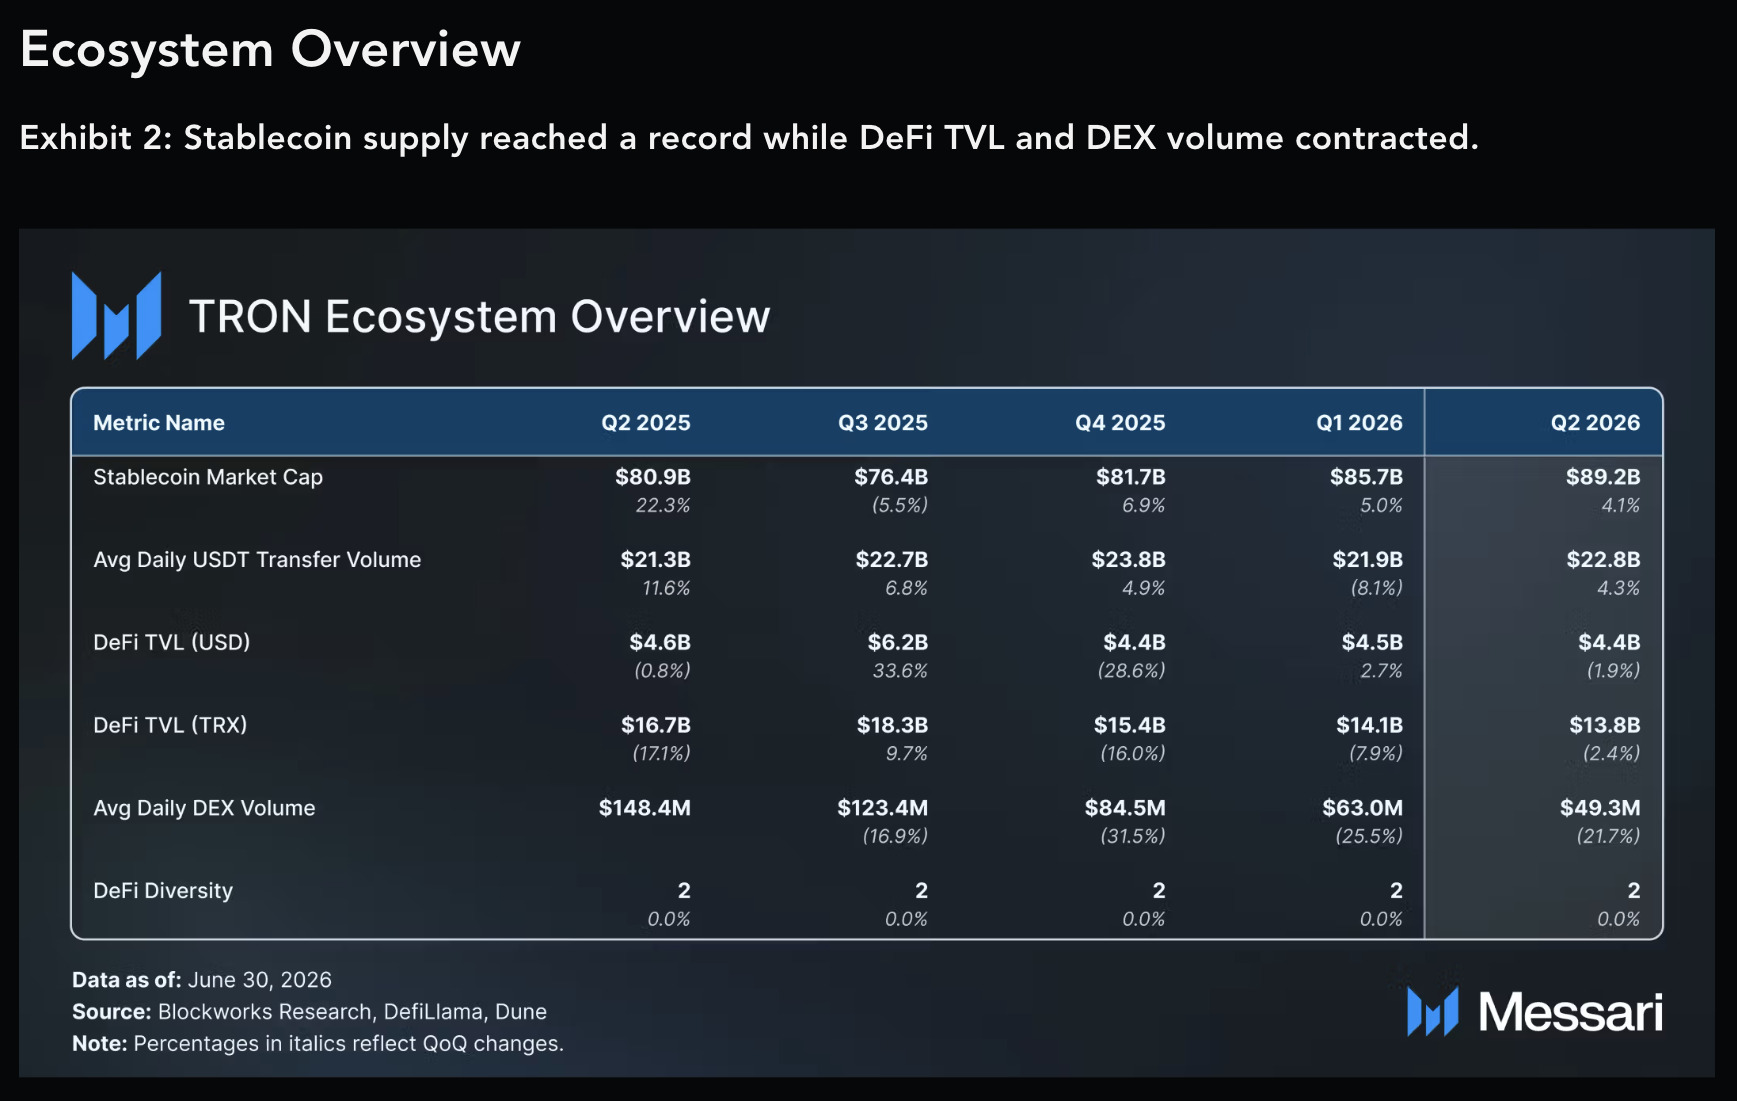This screenshot has width=1737, height=1101.
Task: Click the Ecosystem Overview heading
Action: 270,49
